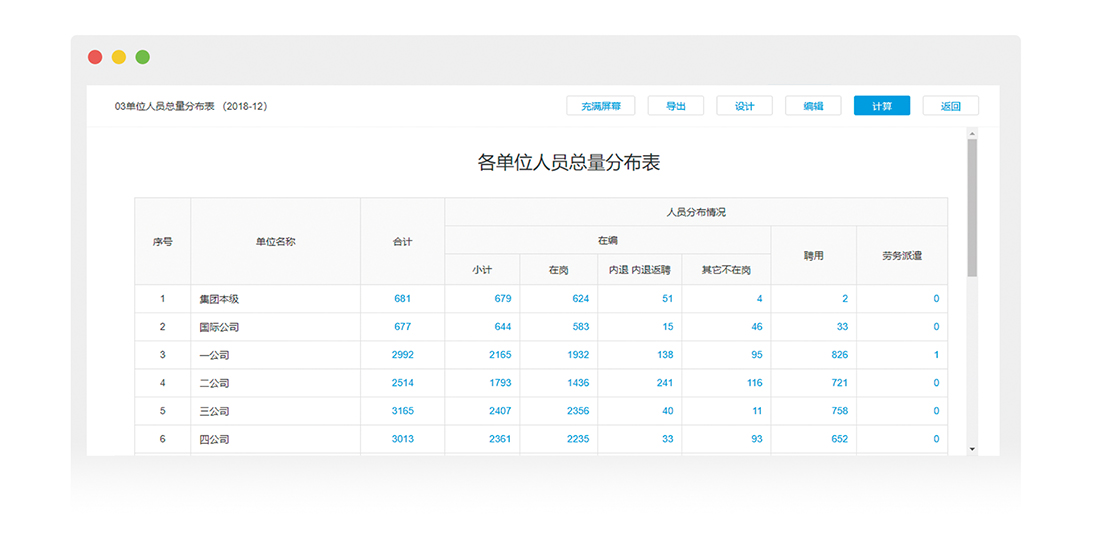Image resolution: width=1100 pixels, height=542 pixels.
Task: Go back using 返回 button
Action: tap(951, 106)
